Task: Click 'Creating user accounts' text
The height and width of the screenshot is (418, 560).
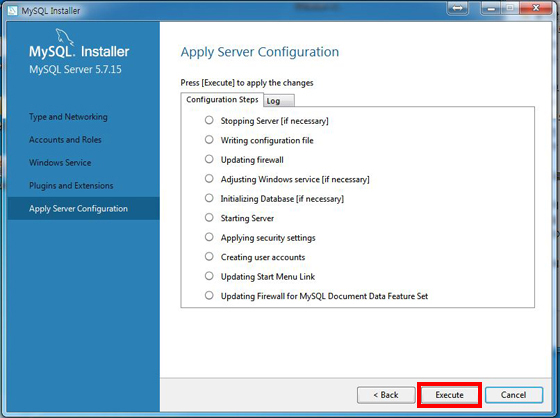Action: tap(263, 257)
